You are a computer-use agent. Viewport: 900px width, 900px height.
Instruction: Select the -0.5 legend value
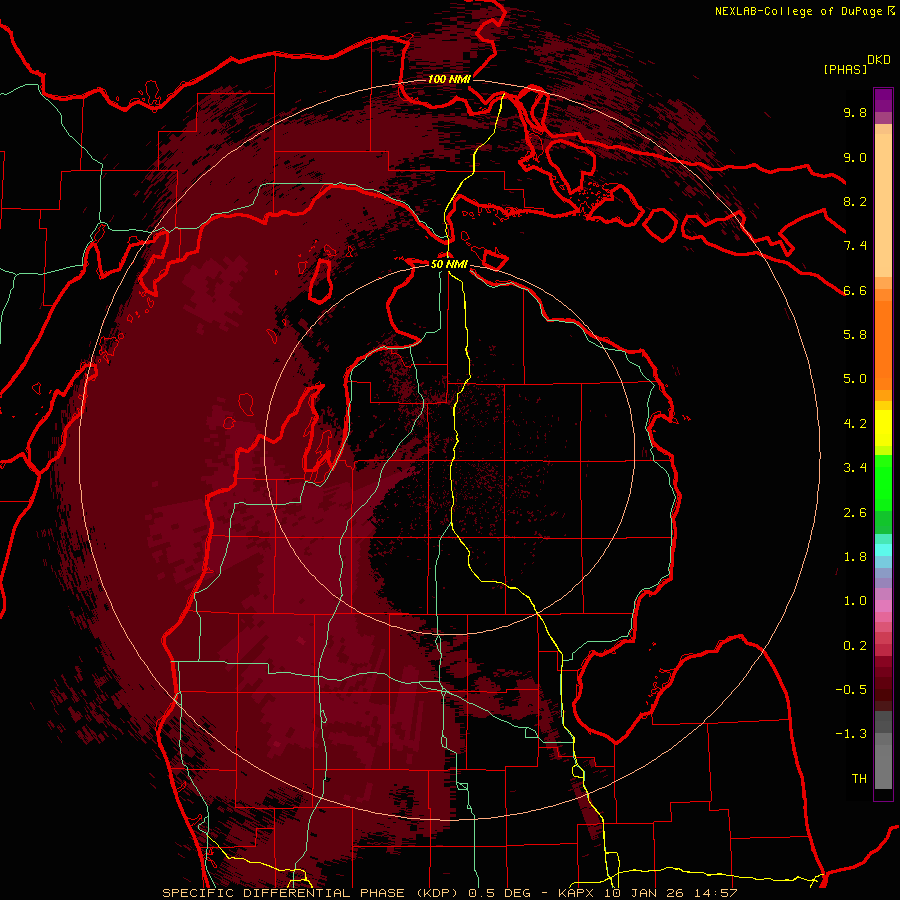[x=851, y=690]
